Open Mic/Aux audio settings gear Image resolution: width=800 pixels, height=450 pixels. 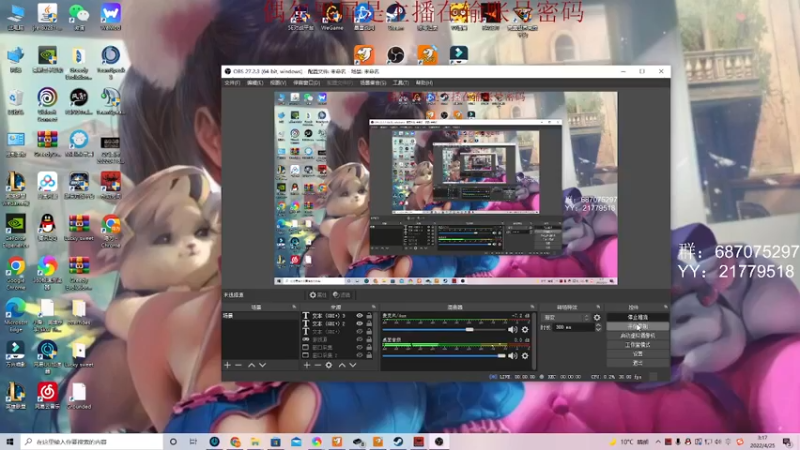click(x=525, y=330)
